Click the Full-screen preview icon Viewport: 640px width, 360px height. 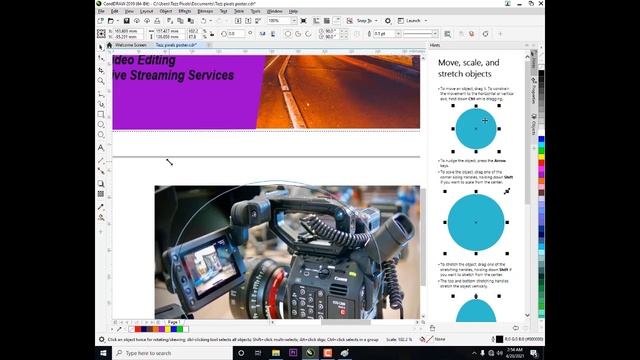pyautogui.click(x=304, y=20)
